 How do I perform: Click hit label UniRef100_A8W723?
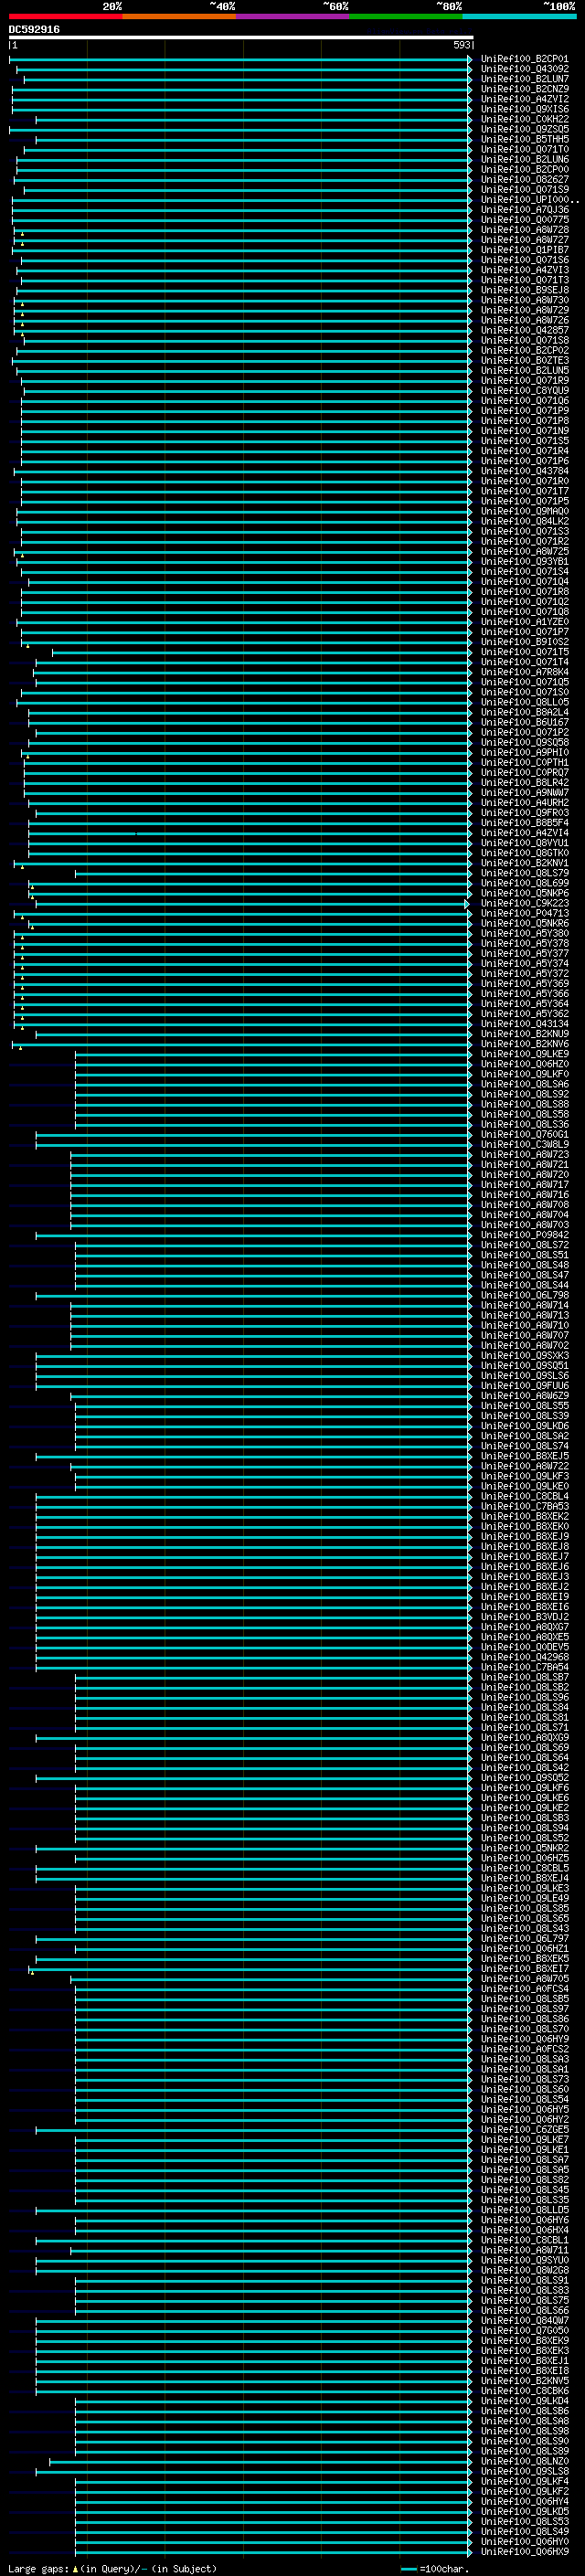point(524,1154)
